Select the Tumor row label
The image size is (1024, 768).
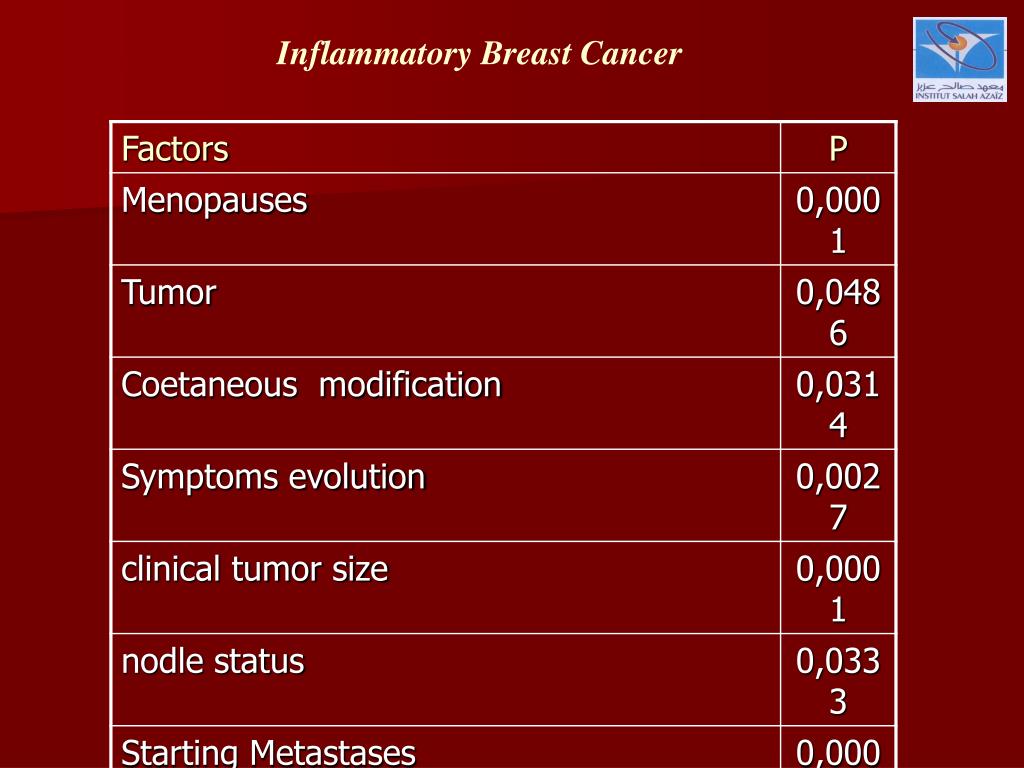168,292
